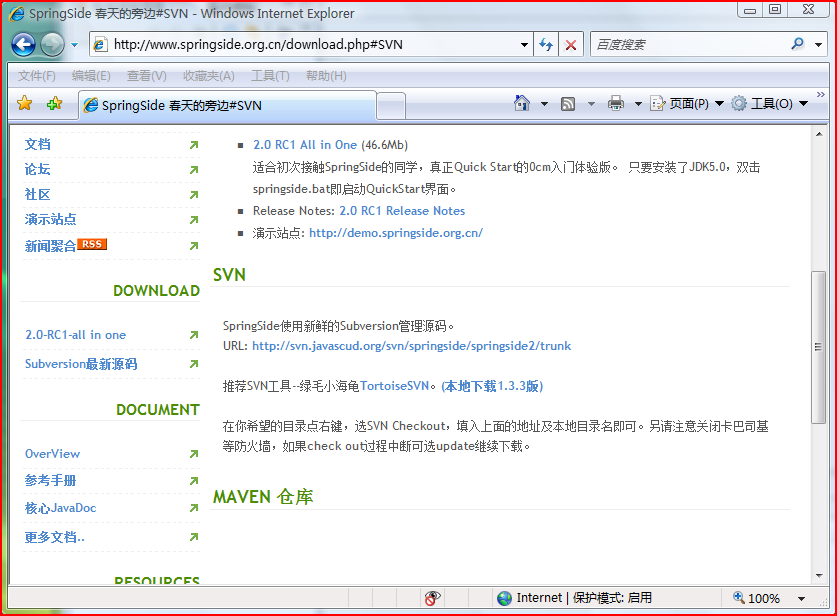Viewport: 837px width, 616px height.
Task: Click the Refresh page icon
Action: coord(546,45)
